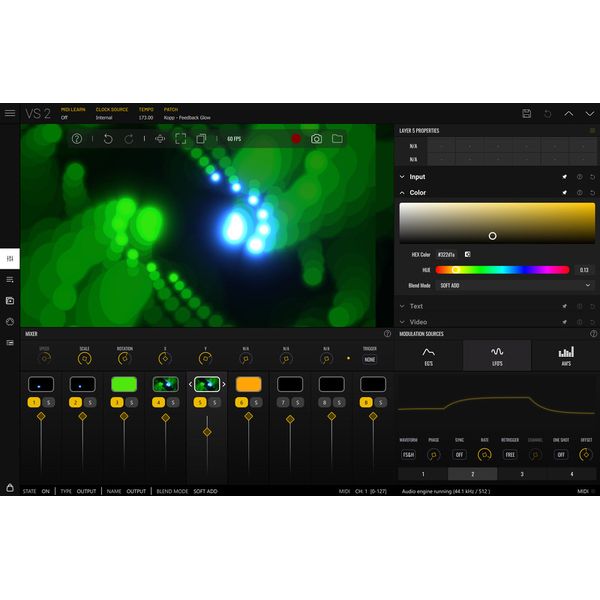The height and width of the screenshot is (600, 600).
Task: Reset the Color section with its reset arrow
Action: 592,193
